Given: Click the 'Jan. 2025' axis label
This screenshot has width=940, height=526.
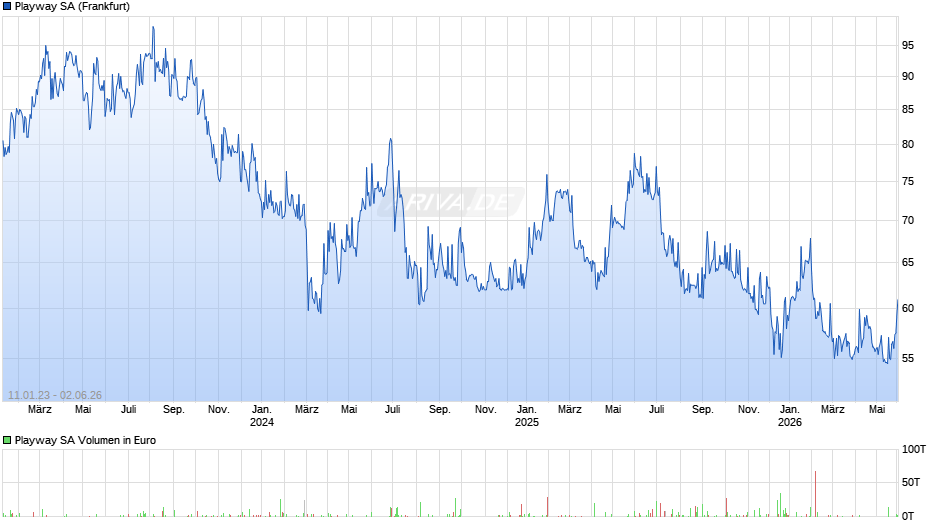Looking at the screenshot, I should click(527, 416).
